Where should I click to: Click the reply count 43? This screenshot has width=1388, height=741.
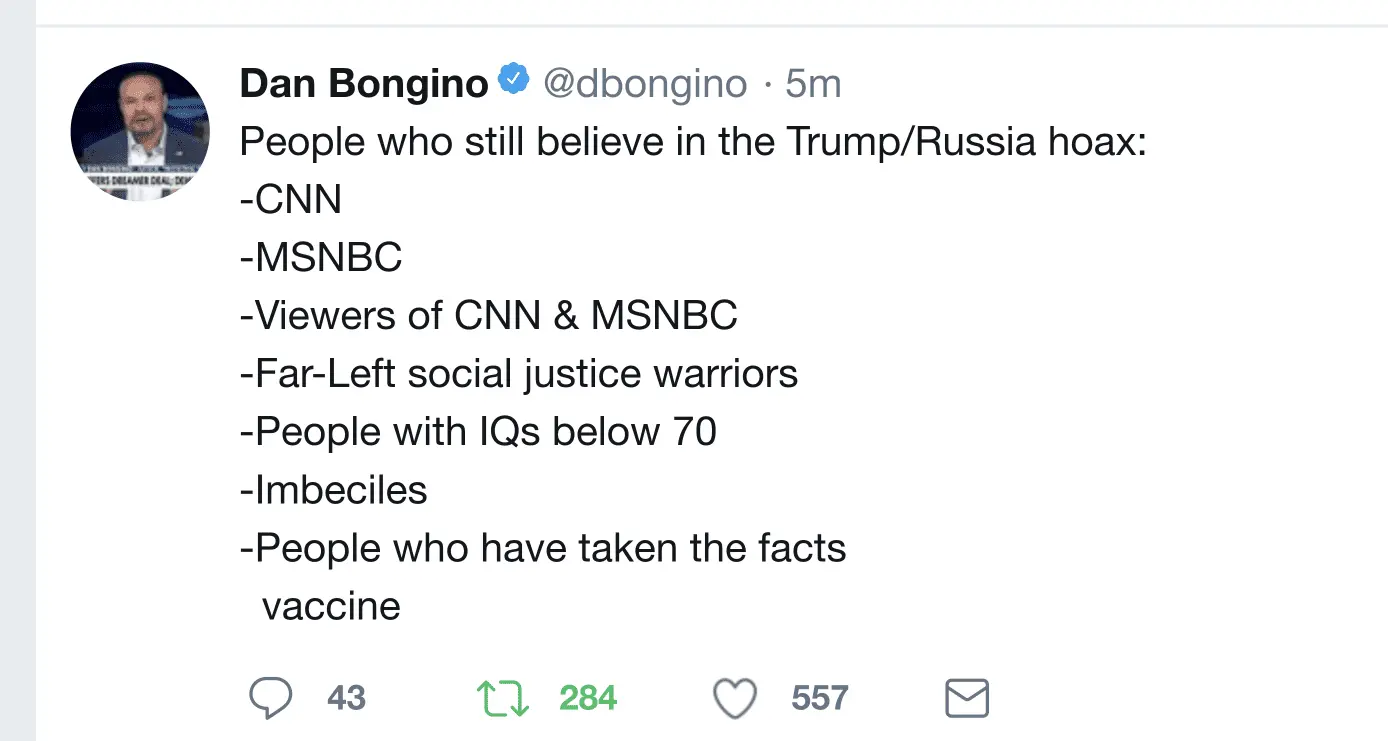pyautogui.click(x=346, y=698)
